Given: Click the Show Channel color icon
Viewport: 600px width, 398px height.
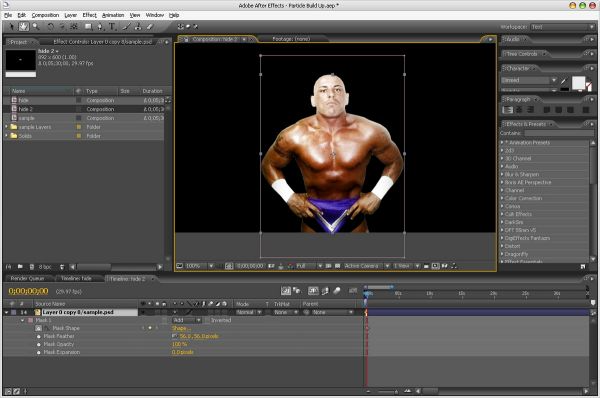Looking at the screenshot, I should (290, 266).
